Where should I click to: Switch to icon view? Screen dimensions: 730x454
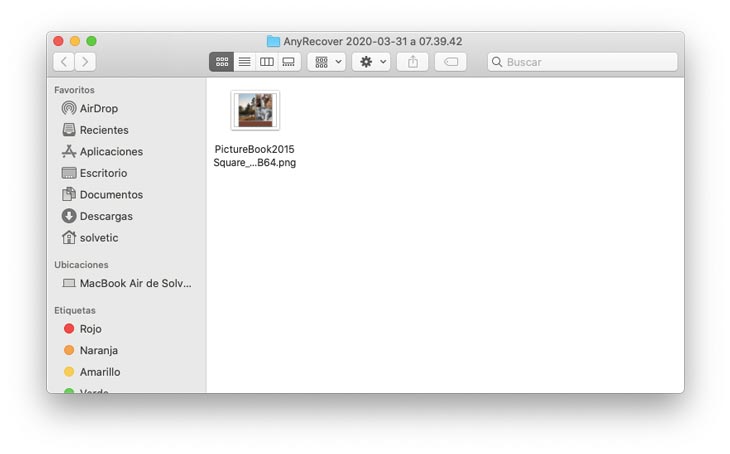(x=222, y=62)
